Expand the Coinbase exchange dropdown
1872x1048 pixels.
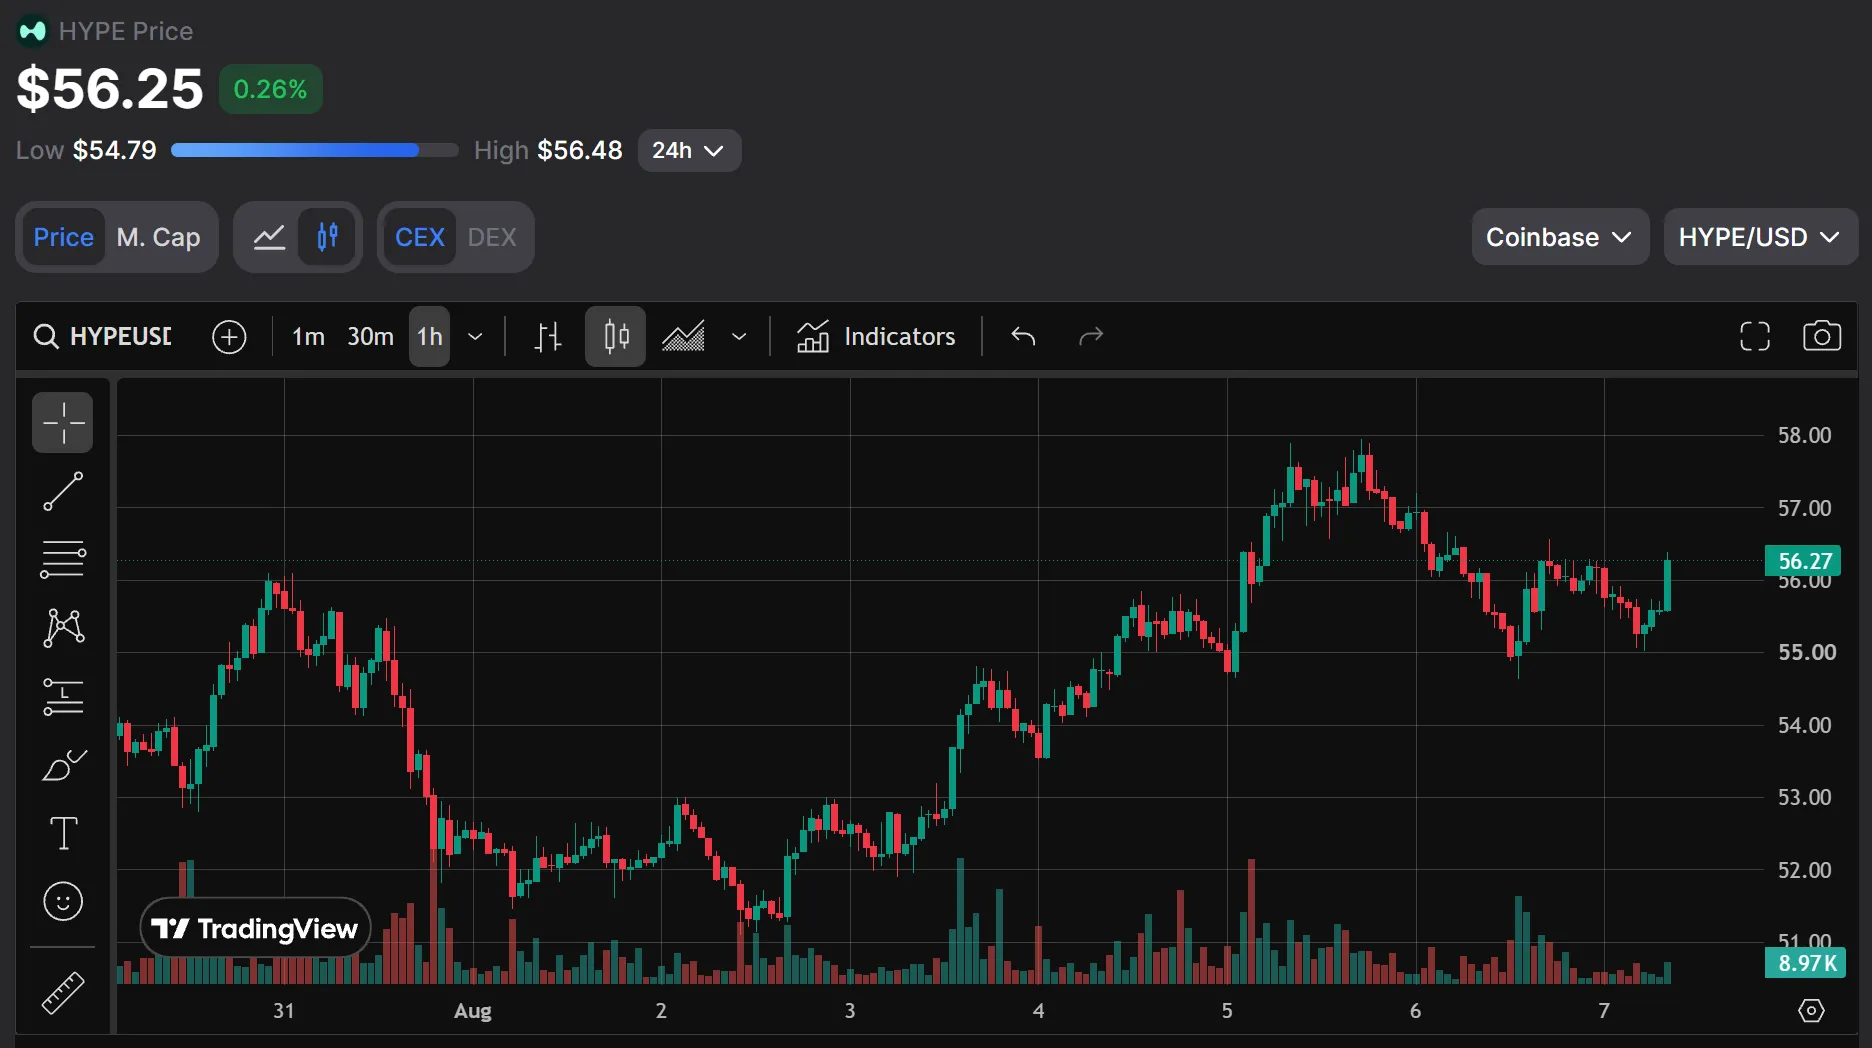(1560, 237)
